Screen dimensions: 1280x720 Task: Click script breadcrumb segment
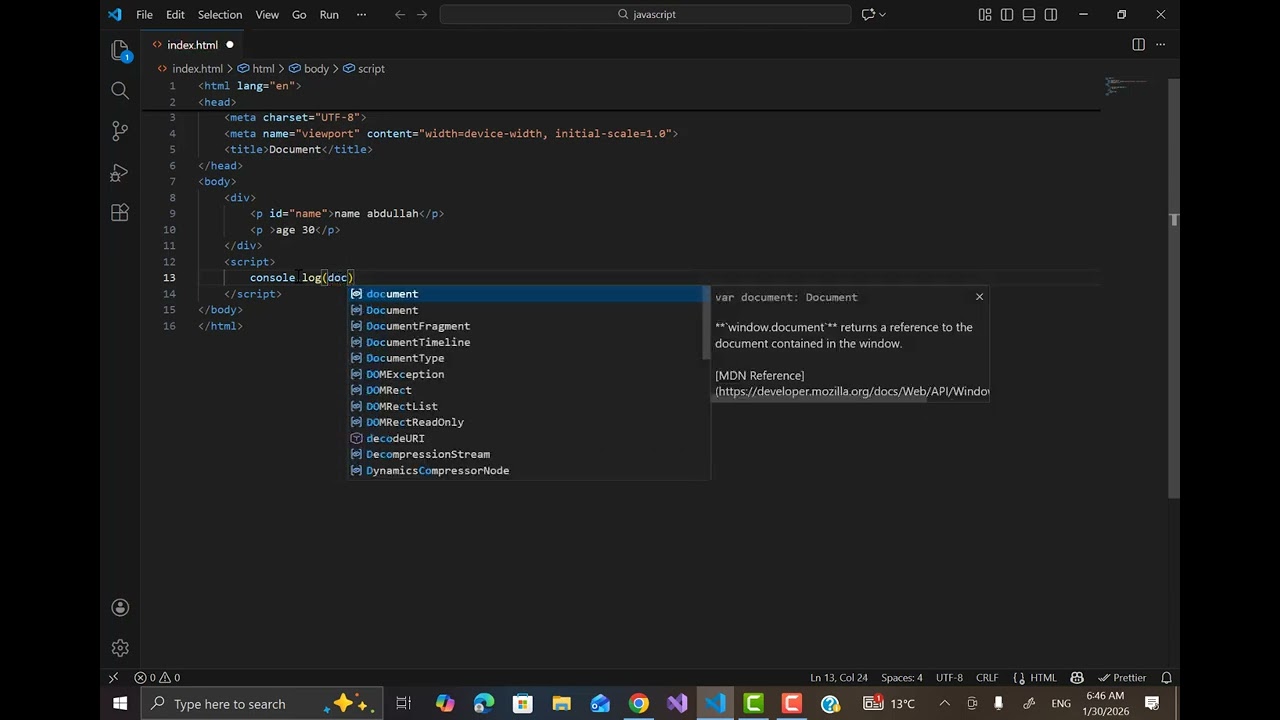coord(371,68)
